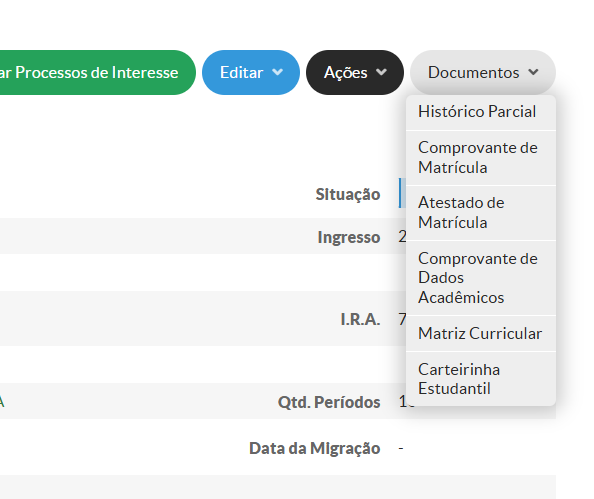Click the chevron icon on Ações
This screenshot has height=499, width=594.
click(x=381, y=72)
